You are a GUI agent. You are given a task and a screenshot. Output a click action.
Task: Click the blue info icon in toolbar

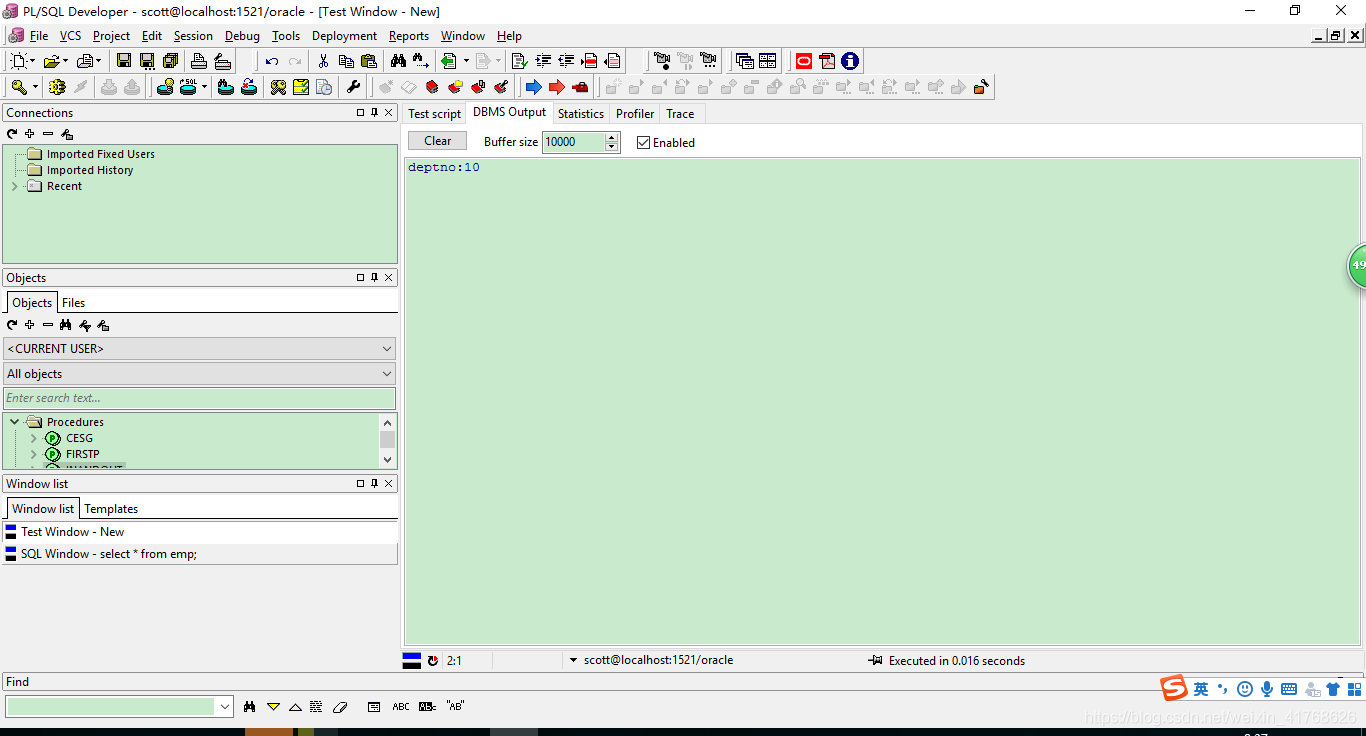[850, 61]
